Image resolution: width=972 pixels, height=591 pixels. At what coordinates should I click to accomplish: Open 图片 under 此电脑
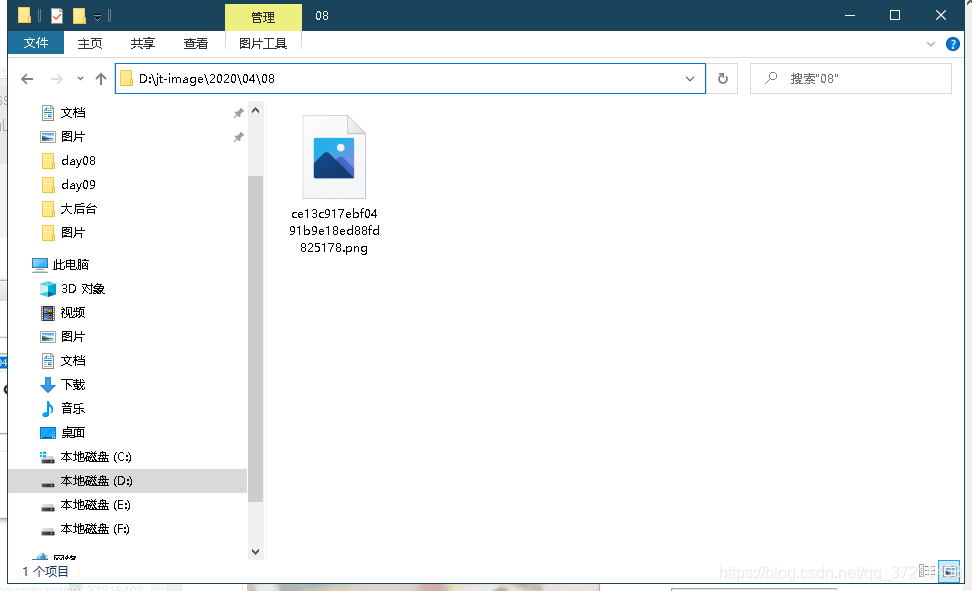73,337
